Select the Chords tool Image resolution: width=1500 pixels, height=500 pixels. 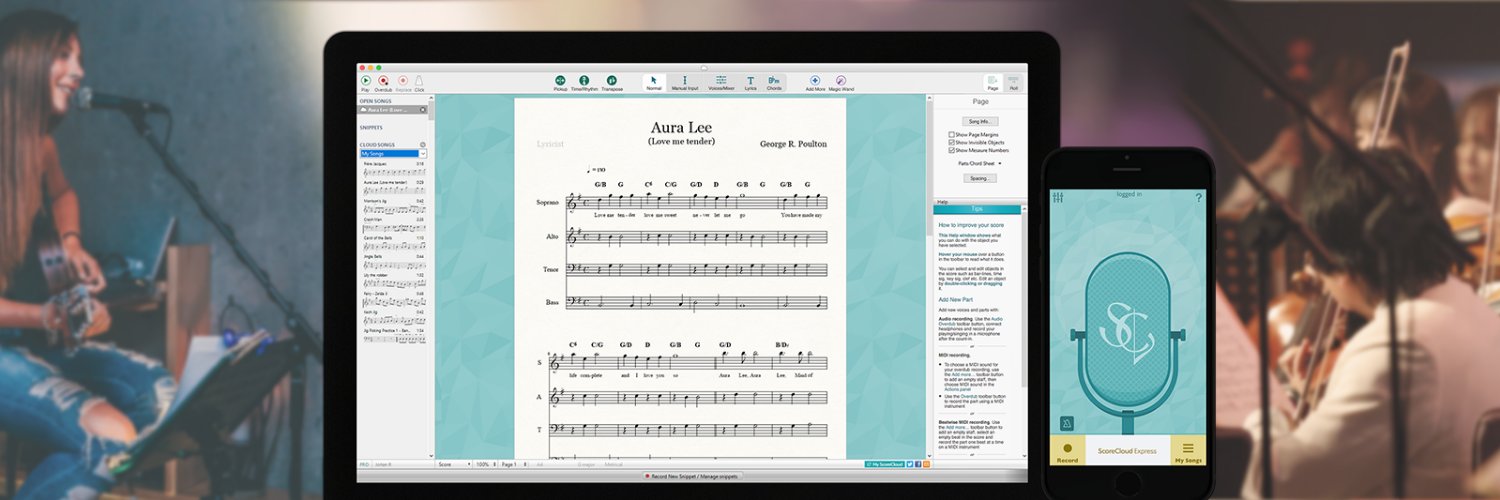pyautogui.click(x=774, y=82)
